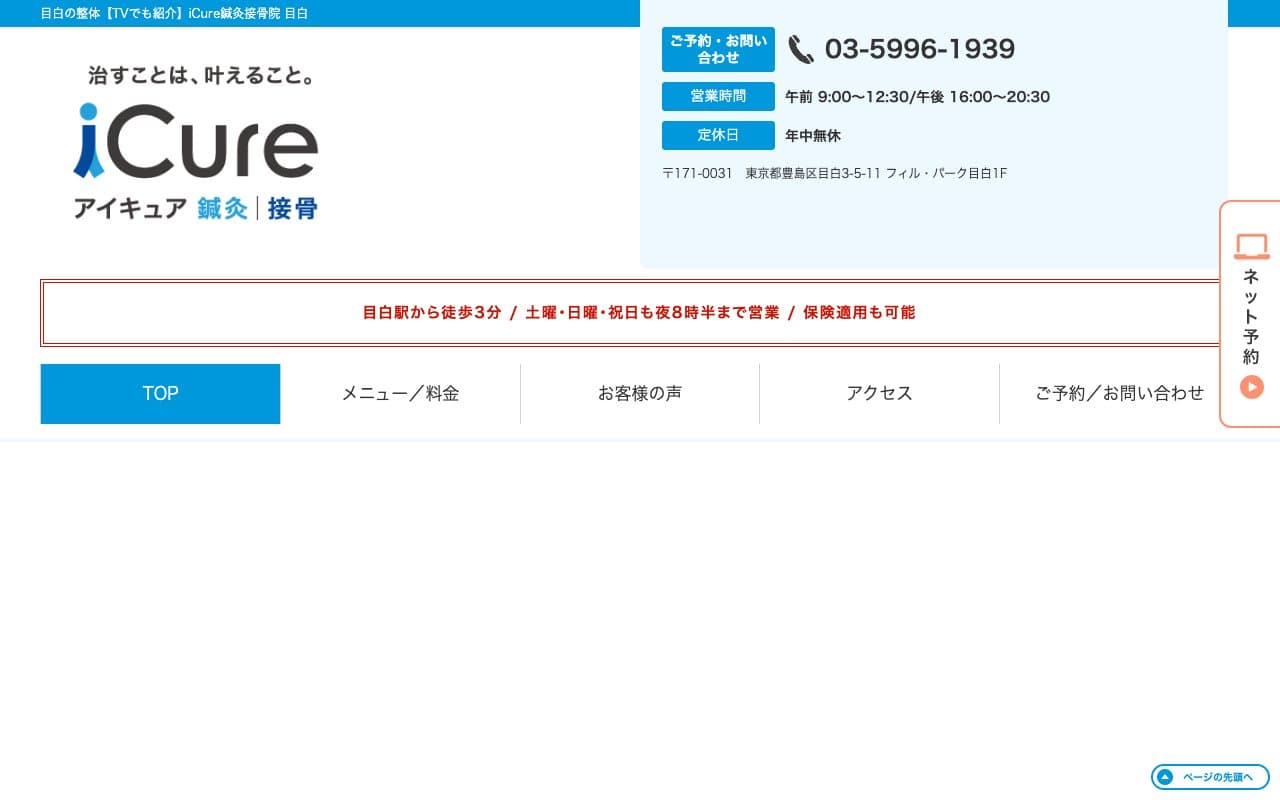
Task: Click the red banner about 目白駅から徒歩3分
Action: coord(639,312)
